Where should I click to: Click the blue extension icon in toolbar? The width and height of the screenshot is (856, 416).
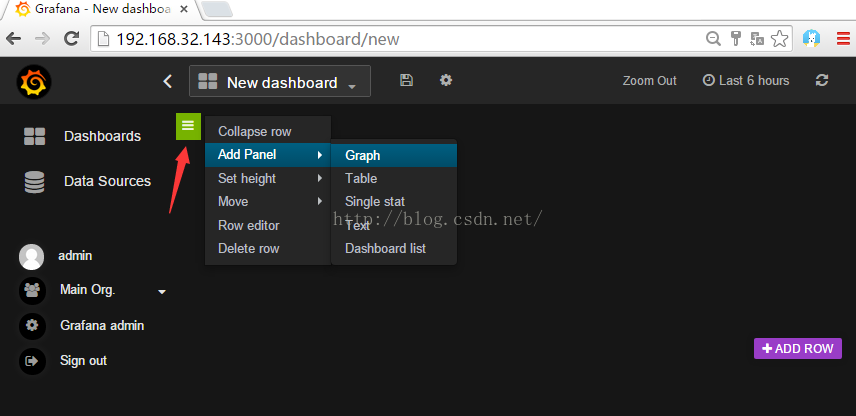812,38
